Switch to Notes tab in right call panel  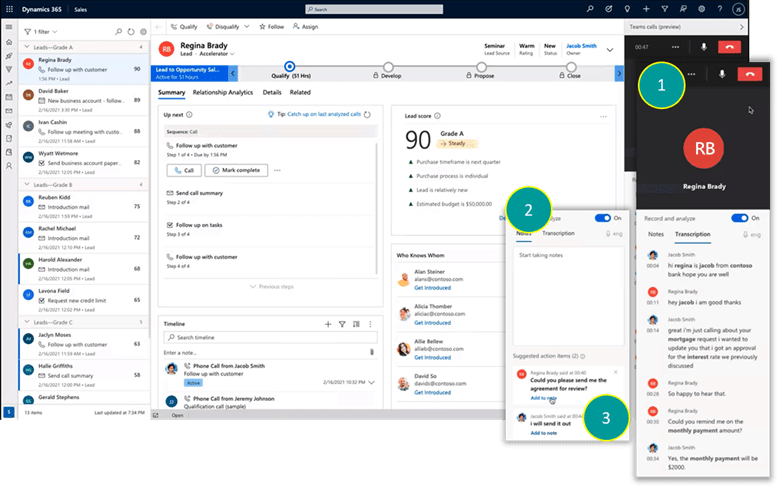(x=656, y=234)
